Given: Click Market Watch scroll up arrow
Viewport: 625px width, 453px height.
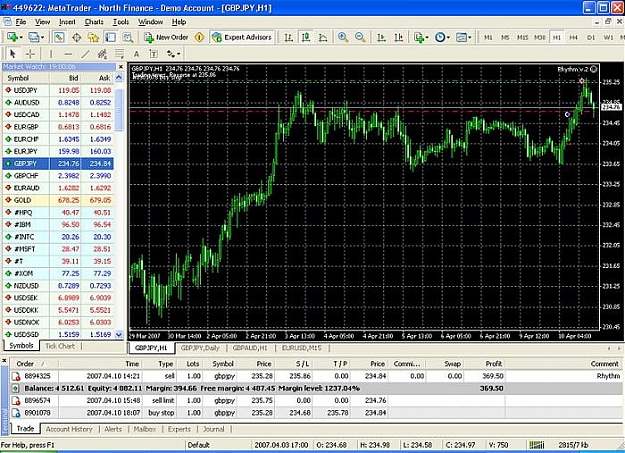Looking at the screenshot, I should click(119, 78).
